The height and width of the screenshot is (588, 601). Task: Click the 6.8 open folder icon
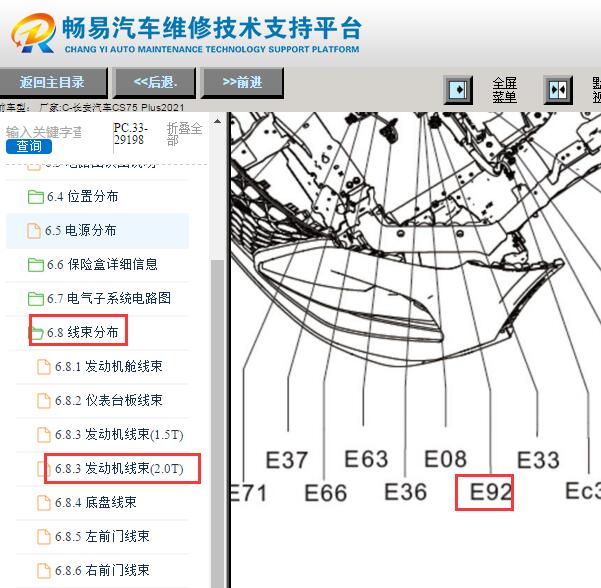pos(36,333)
